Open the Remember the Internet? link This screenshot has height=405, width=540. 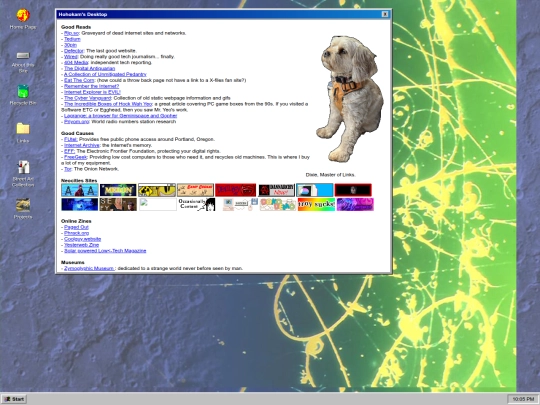[91, 86]
